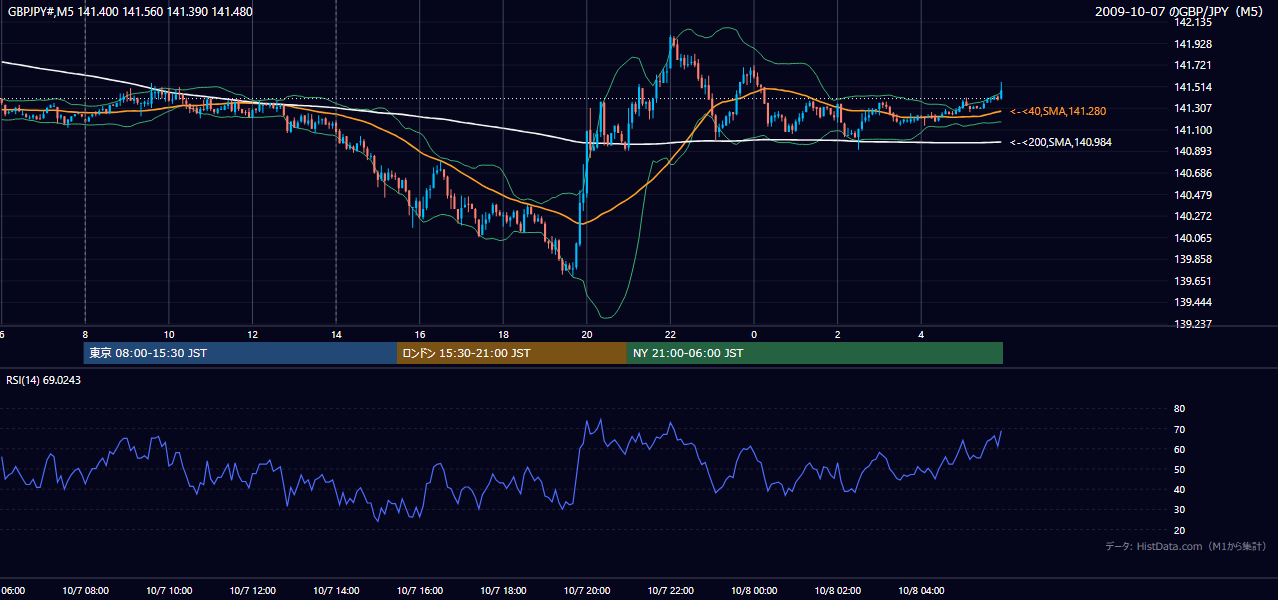Click the 10/7 08:00 bottom time label
Screen dimensions: 1278x600
(x=85, y=591)
